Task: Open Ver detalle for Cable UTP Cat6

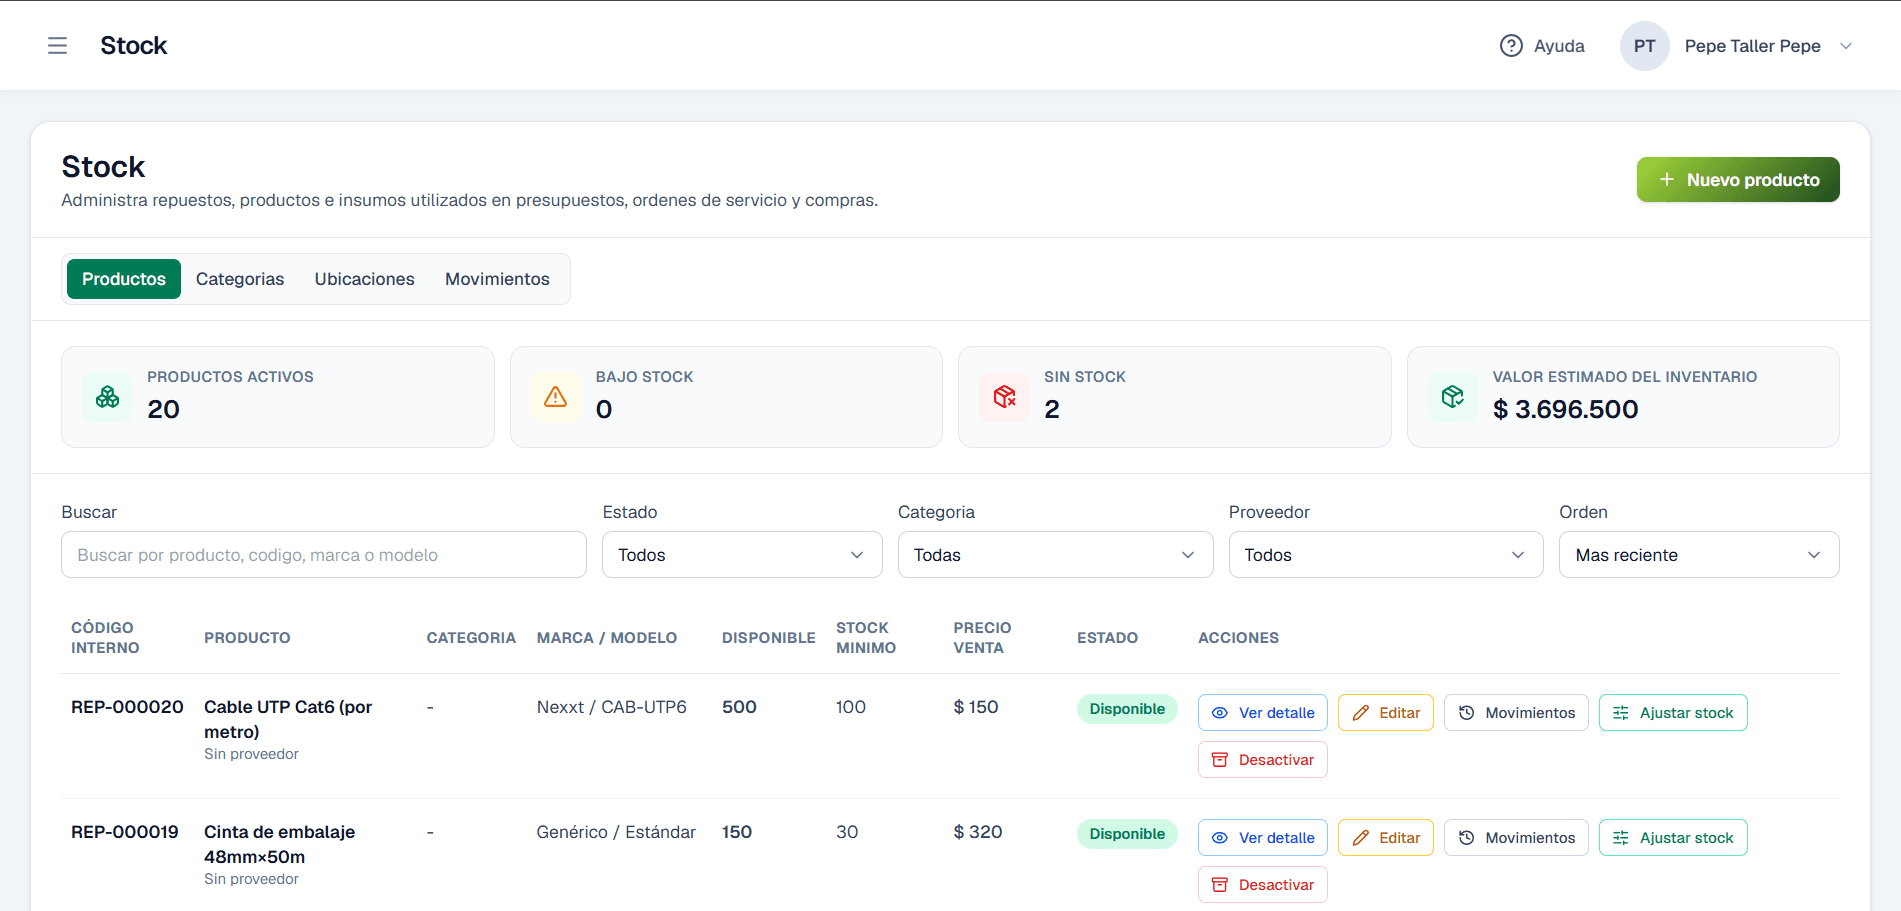Action: [1263, 713]
